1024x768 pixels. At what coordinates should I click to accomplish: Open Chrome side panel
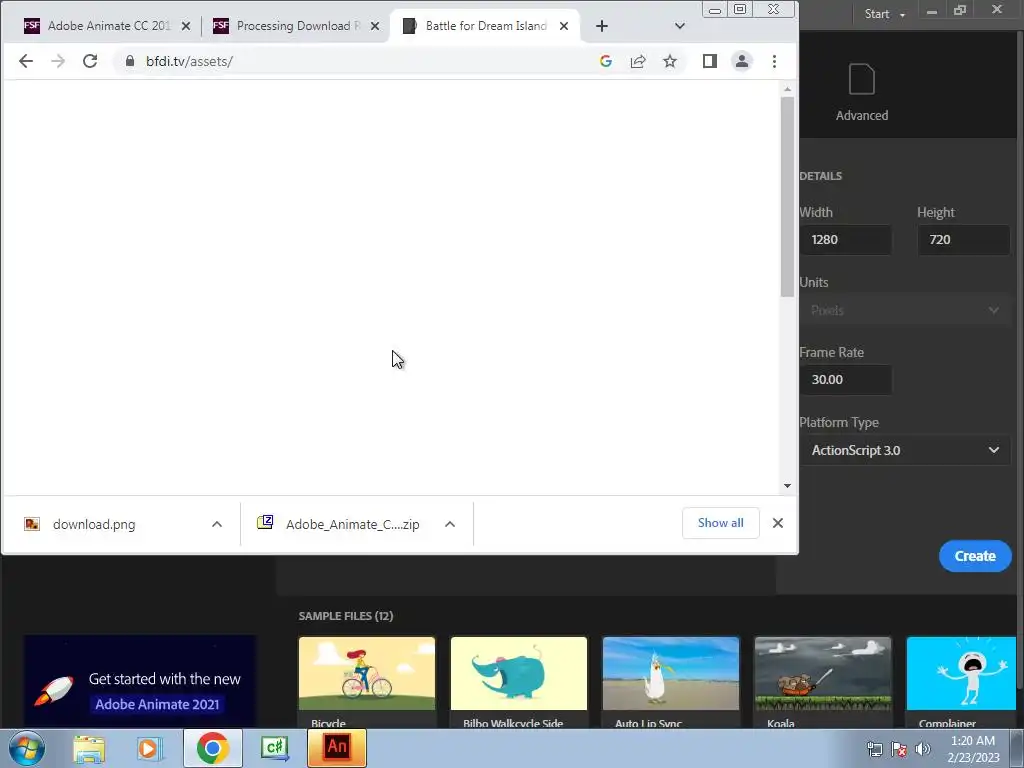pos(710,61)
